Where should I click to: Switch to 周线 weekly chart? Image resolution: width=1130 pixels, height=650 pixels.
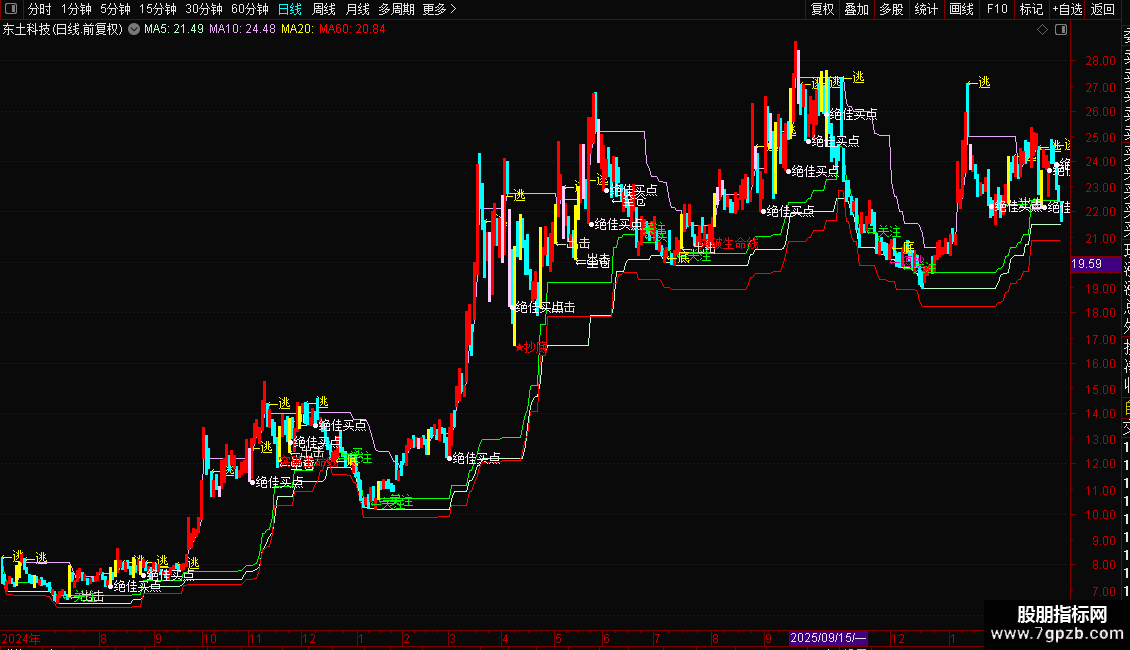click(324, 9)
